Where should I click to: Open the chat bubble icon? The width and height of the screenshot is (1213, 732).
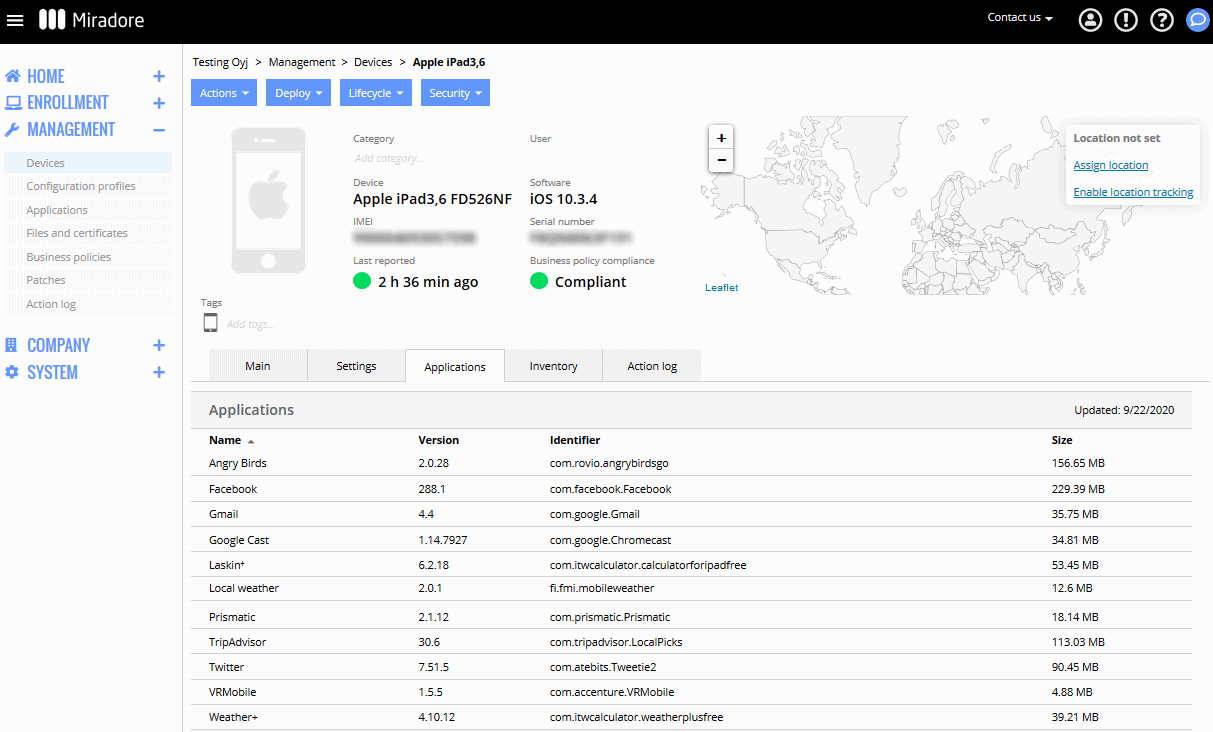[1197, 20]
